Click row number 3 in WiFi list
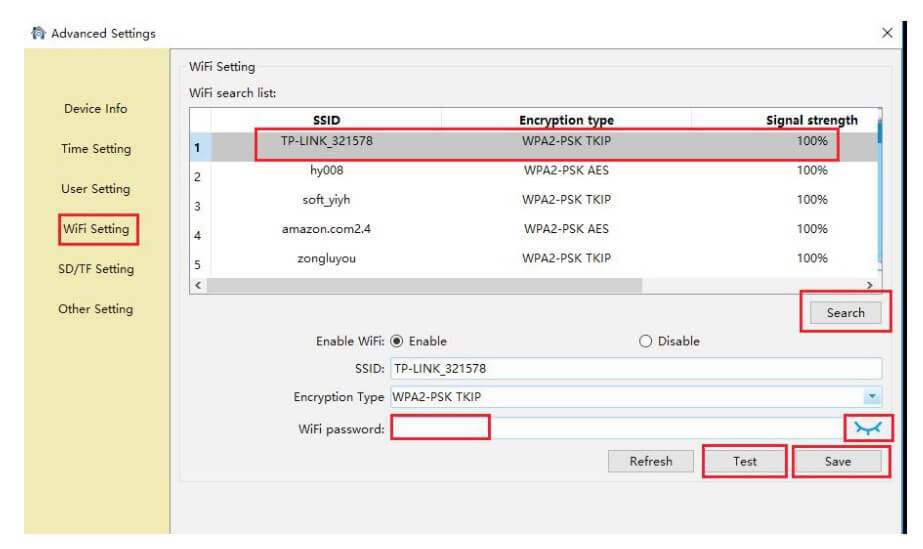This screenshot has width=923, height=549. coord(198,206)
